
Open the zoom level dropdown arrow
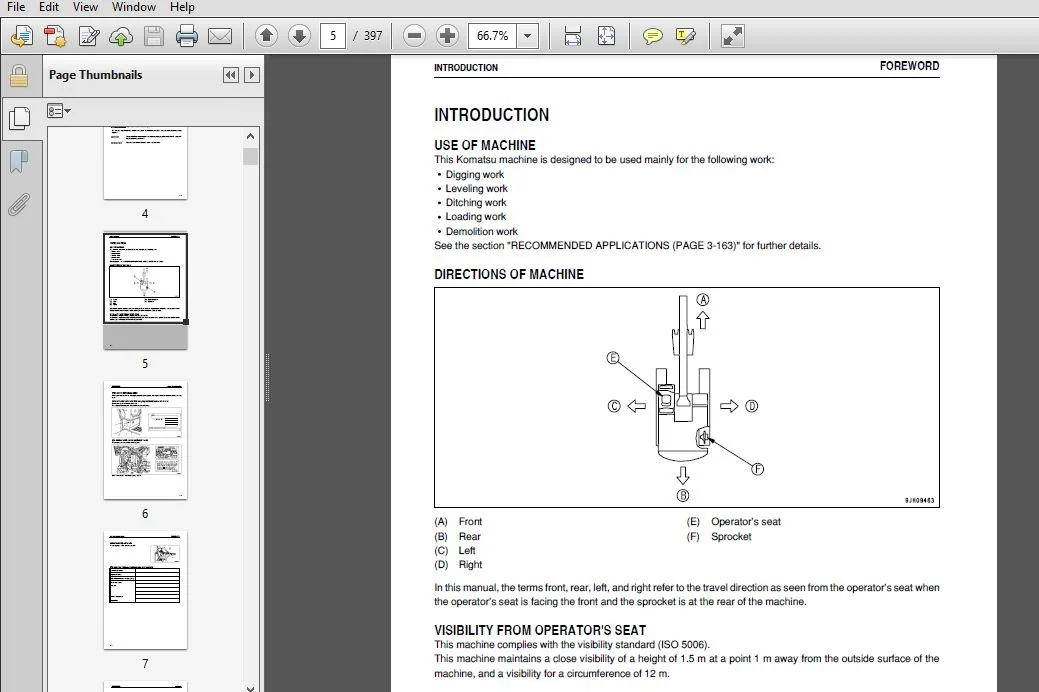[x=527, y=35]
